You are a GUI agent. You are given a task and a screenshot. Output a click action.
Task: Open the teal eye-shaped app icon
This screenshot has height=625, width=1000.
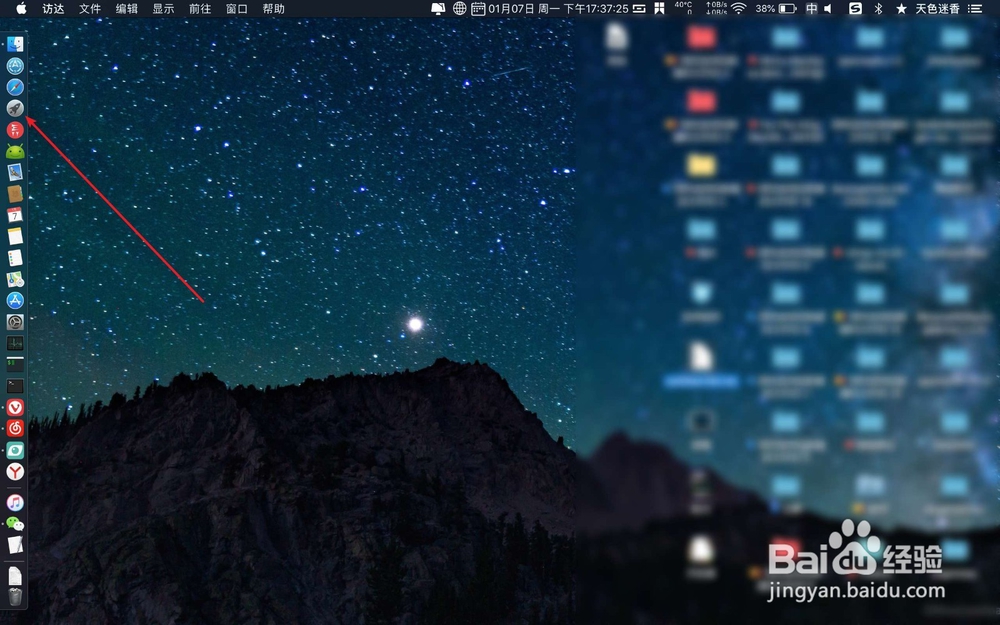tap(15, 450)
